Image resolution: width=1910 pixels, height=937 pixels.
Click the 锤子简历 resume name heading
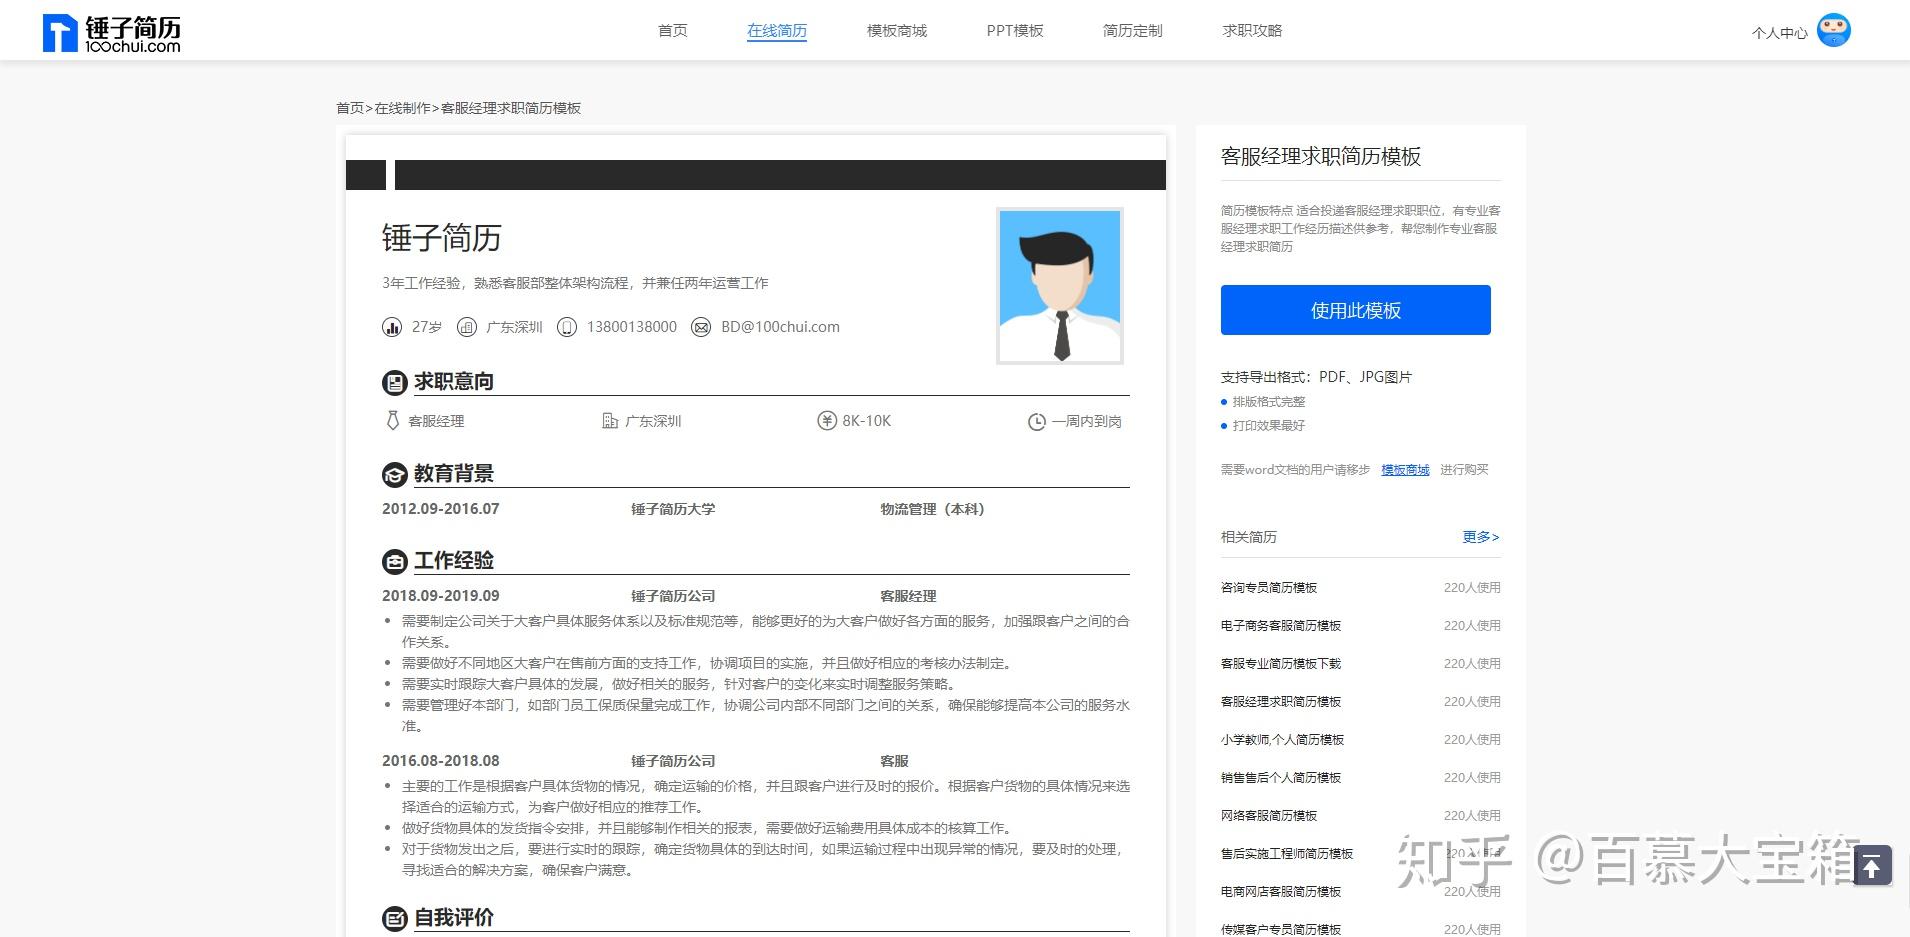click(x=441, y=238)
